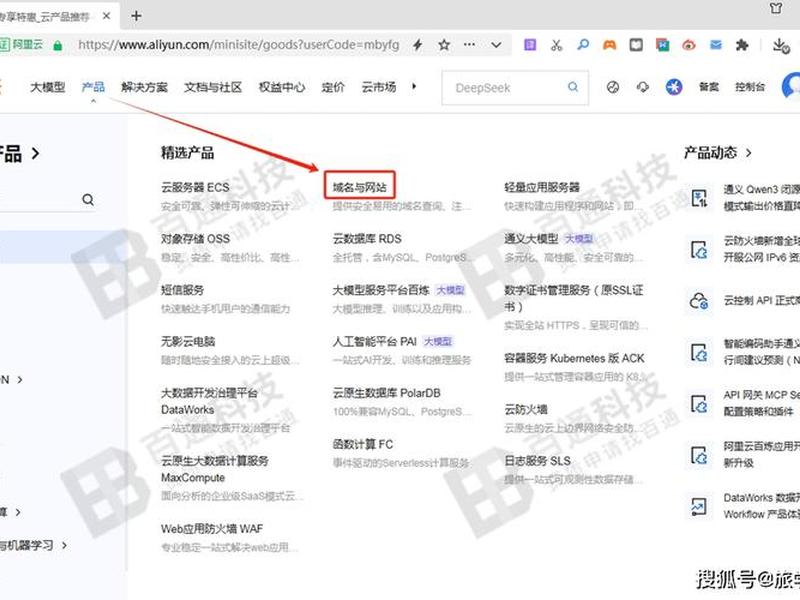This screenshot has height=600, width=800.
Task: Open the 云市场 navigation item
Action: tap(379, 87)
